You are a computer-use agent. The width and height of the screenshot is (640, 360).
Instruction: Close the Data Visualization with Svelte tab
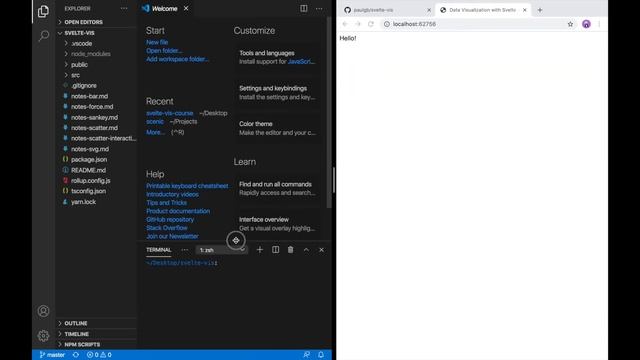(524, 10)
